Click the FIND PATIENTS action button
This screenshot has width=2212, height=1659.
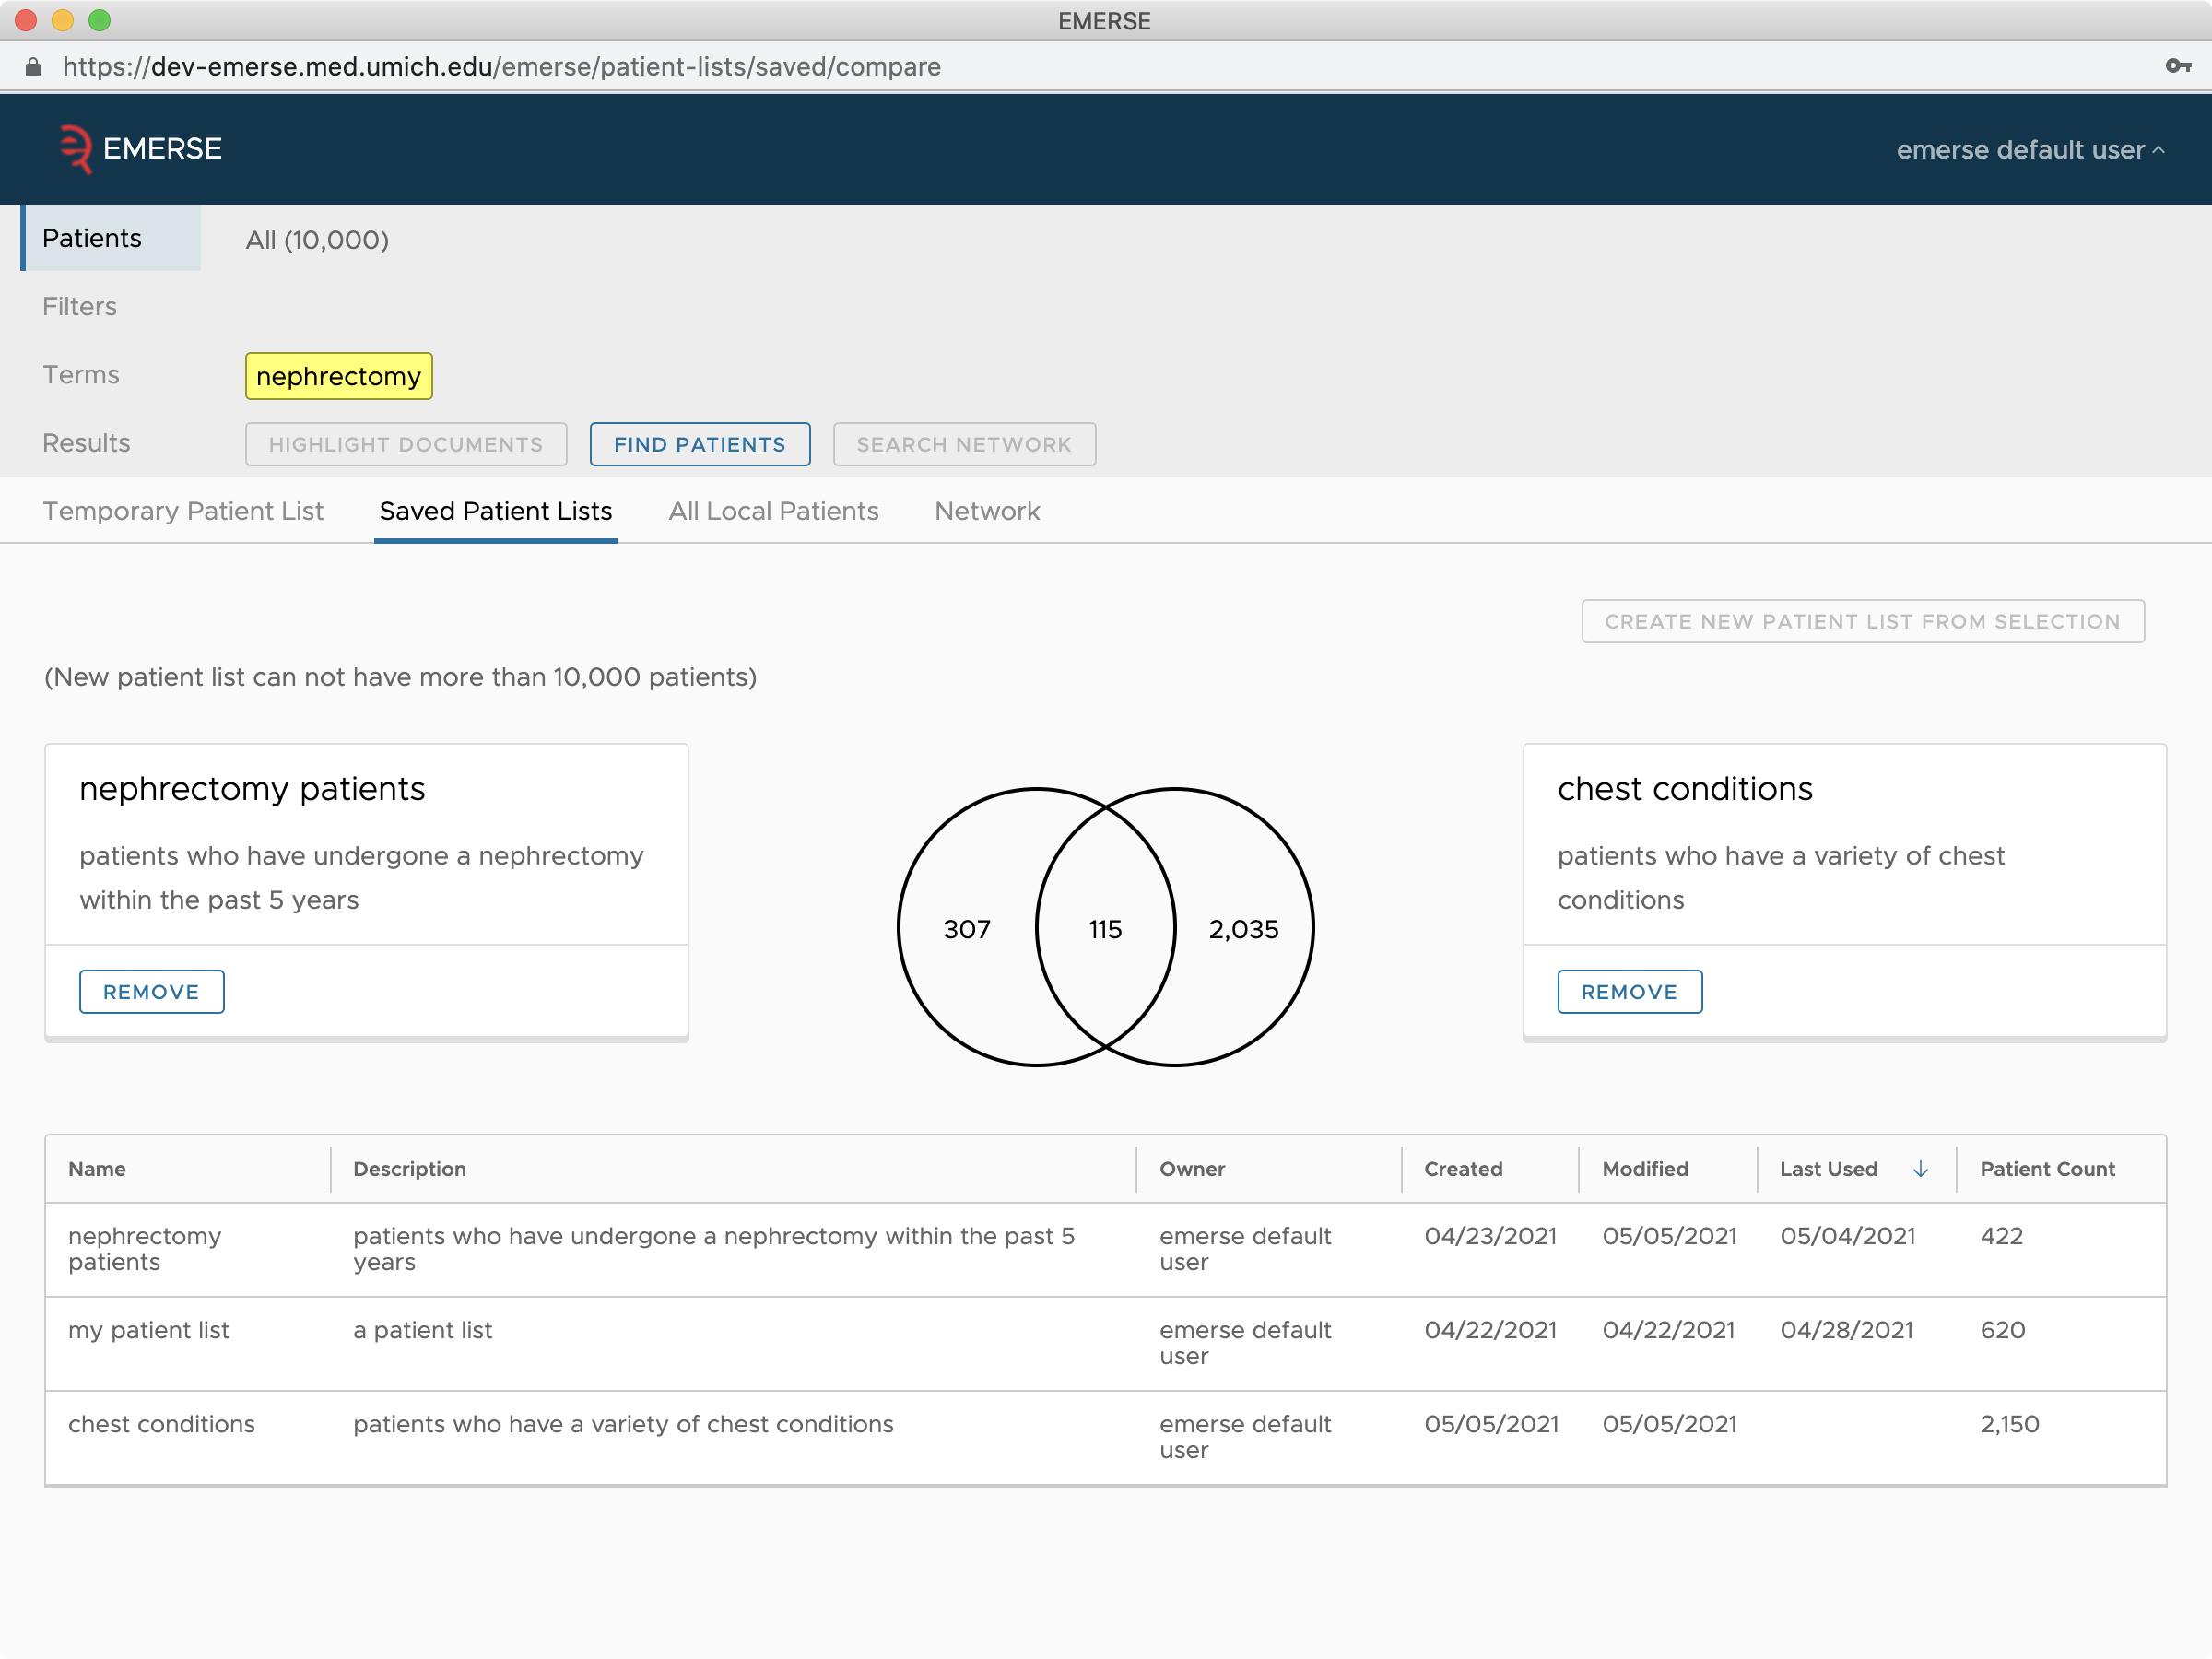[699, 444]
